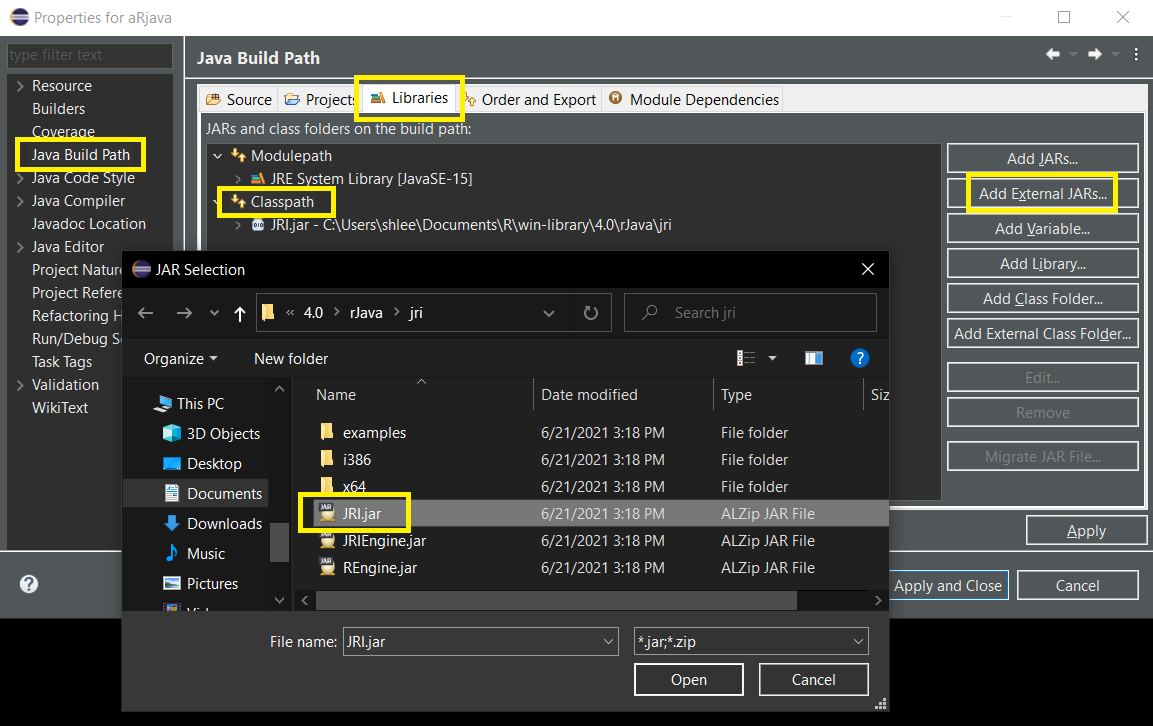This screenshot has height=726, width=1153.
Task: Open 3D Objects in navigation pane
Action: (212, 433)
